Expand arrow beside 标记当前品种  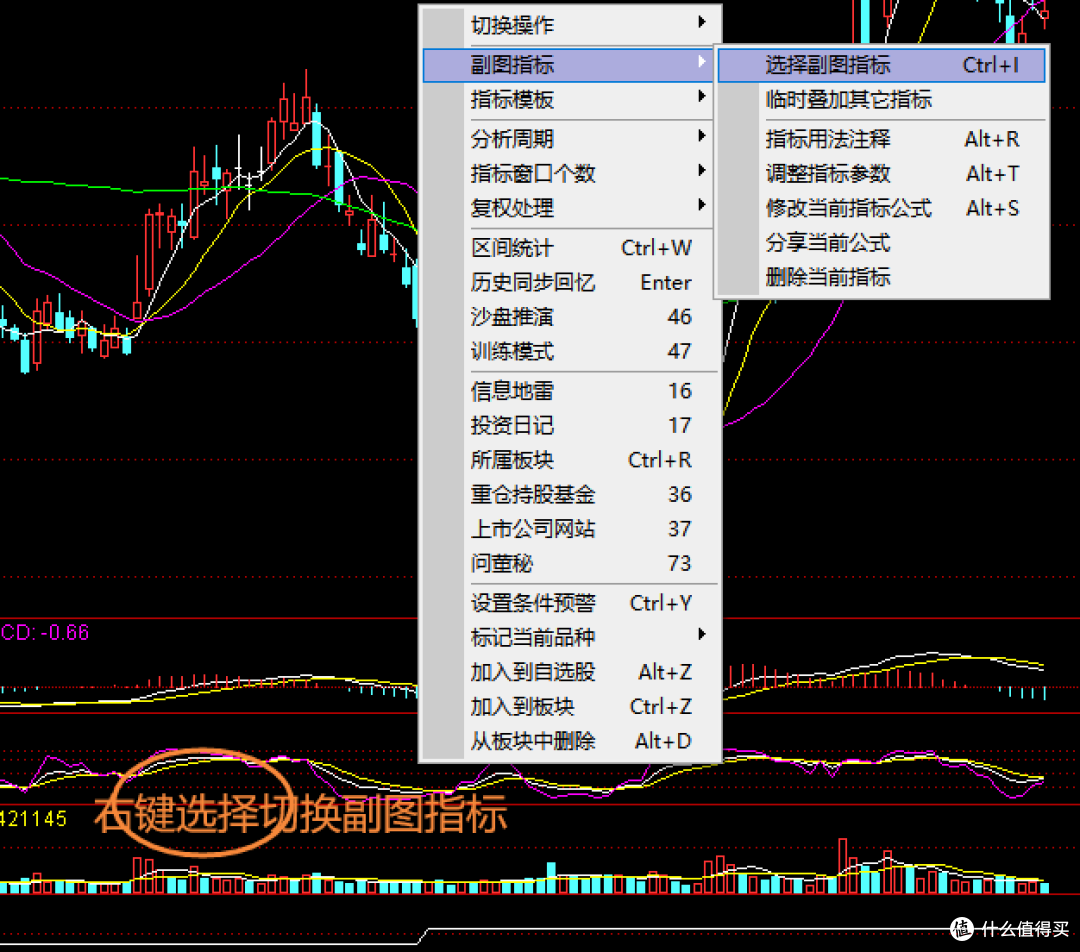point(702,634)
